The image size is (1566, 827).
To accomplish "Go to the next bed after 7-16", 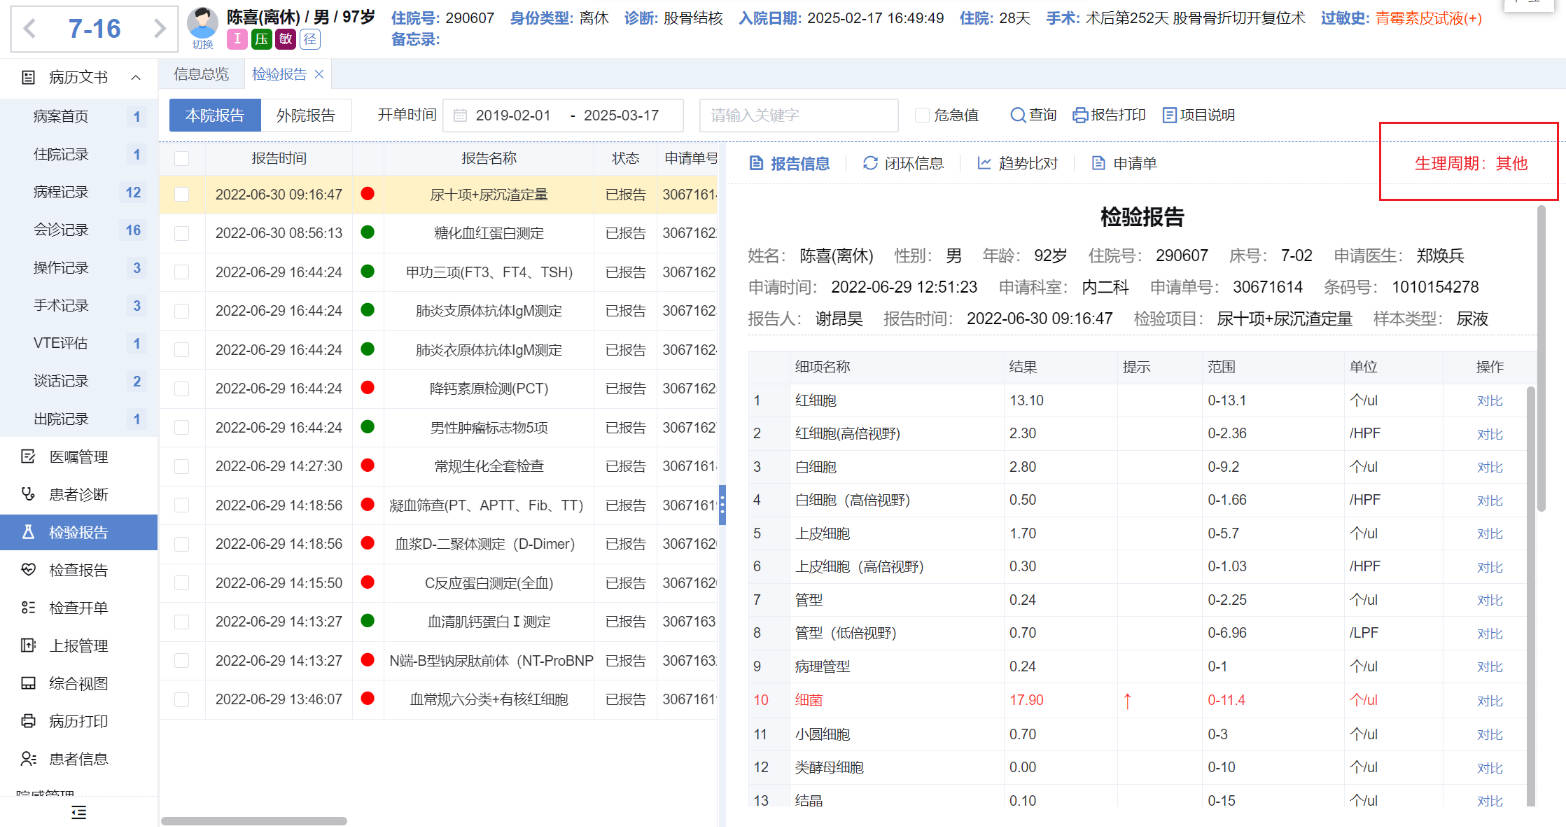I will pos(159,29).
